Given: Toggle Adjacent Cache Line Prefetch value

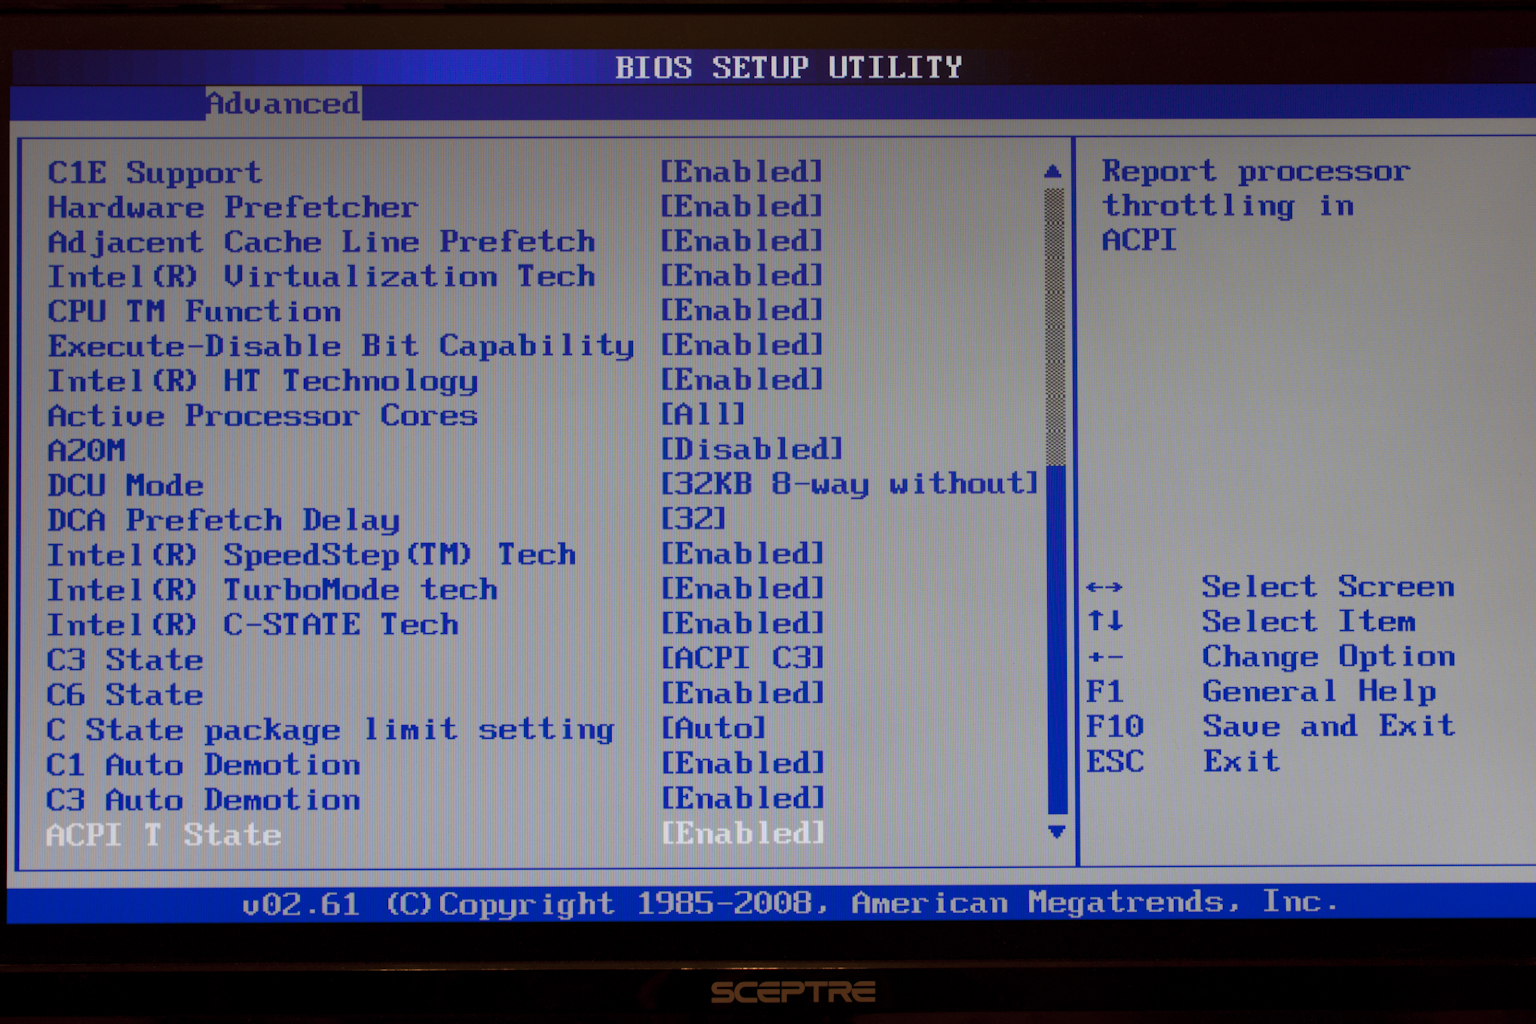Looking at the screenshot, I should (x=741, y=242).
